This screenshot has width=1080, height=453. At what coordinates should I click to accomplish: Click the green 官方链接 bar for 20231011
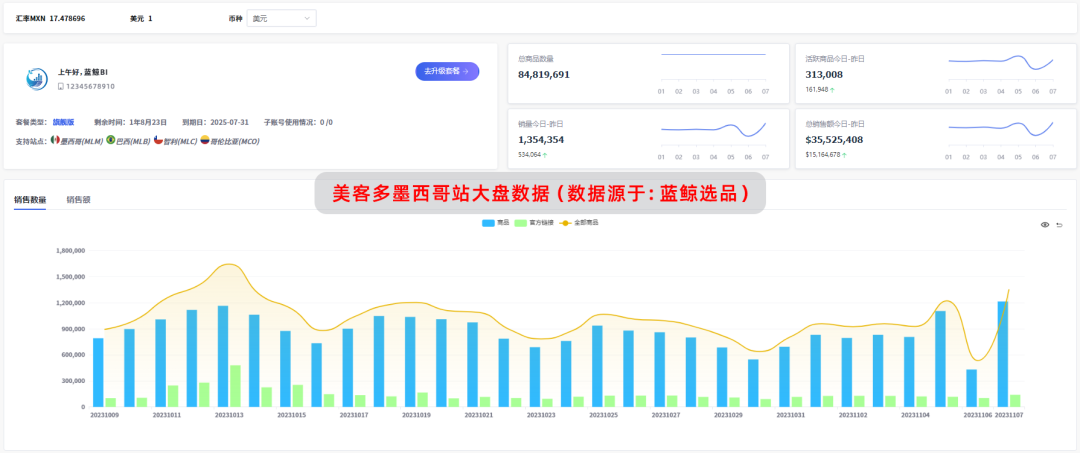173,396
